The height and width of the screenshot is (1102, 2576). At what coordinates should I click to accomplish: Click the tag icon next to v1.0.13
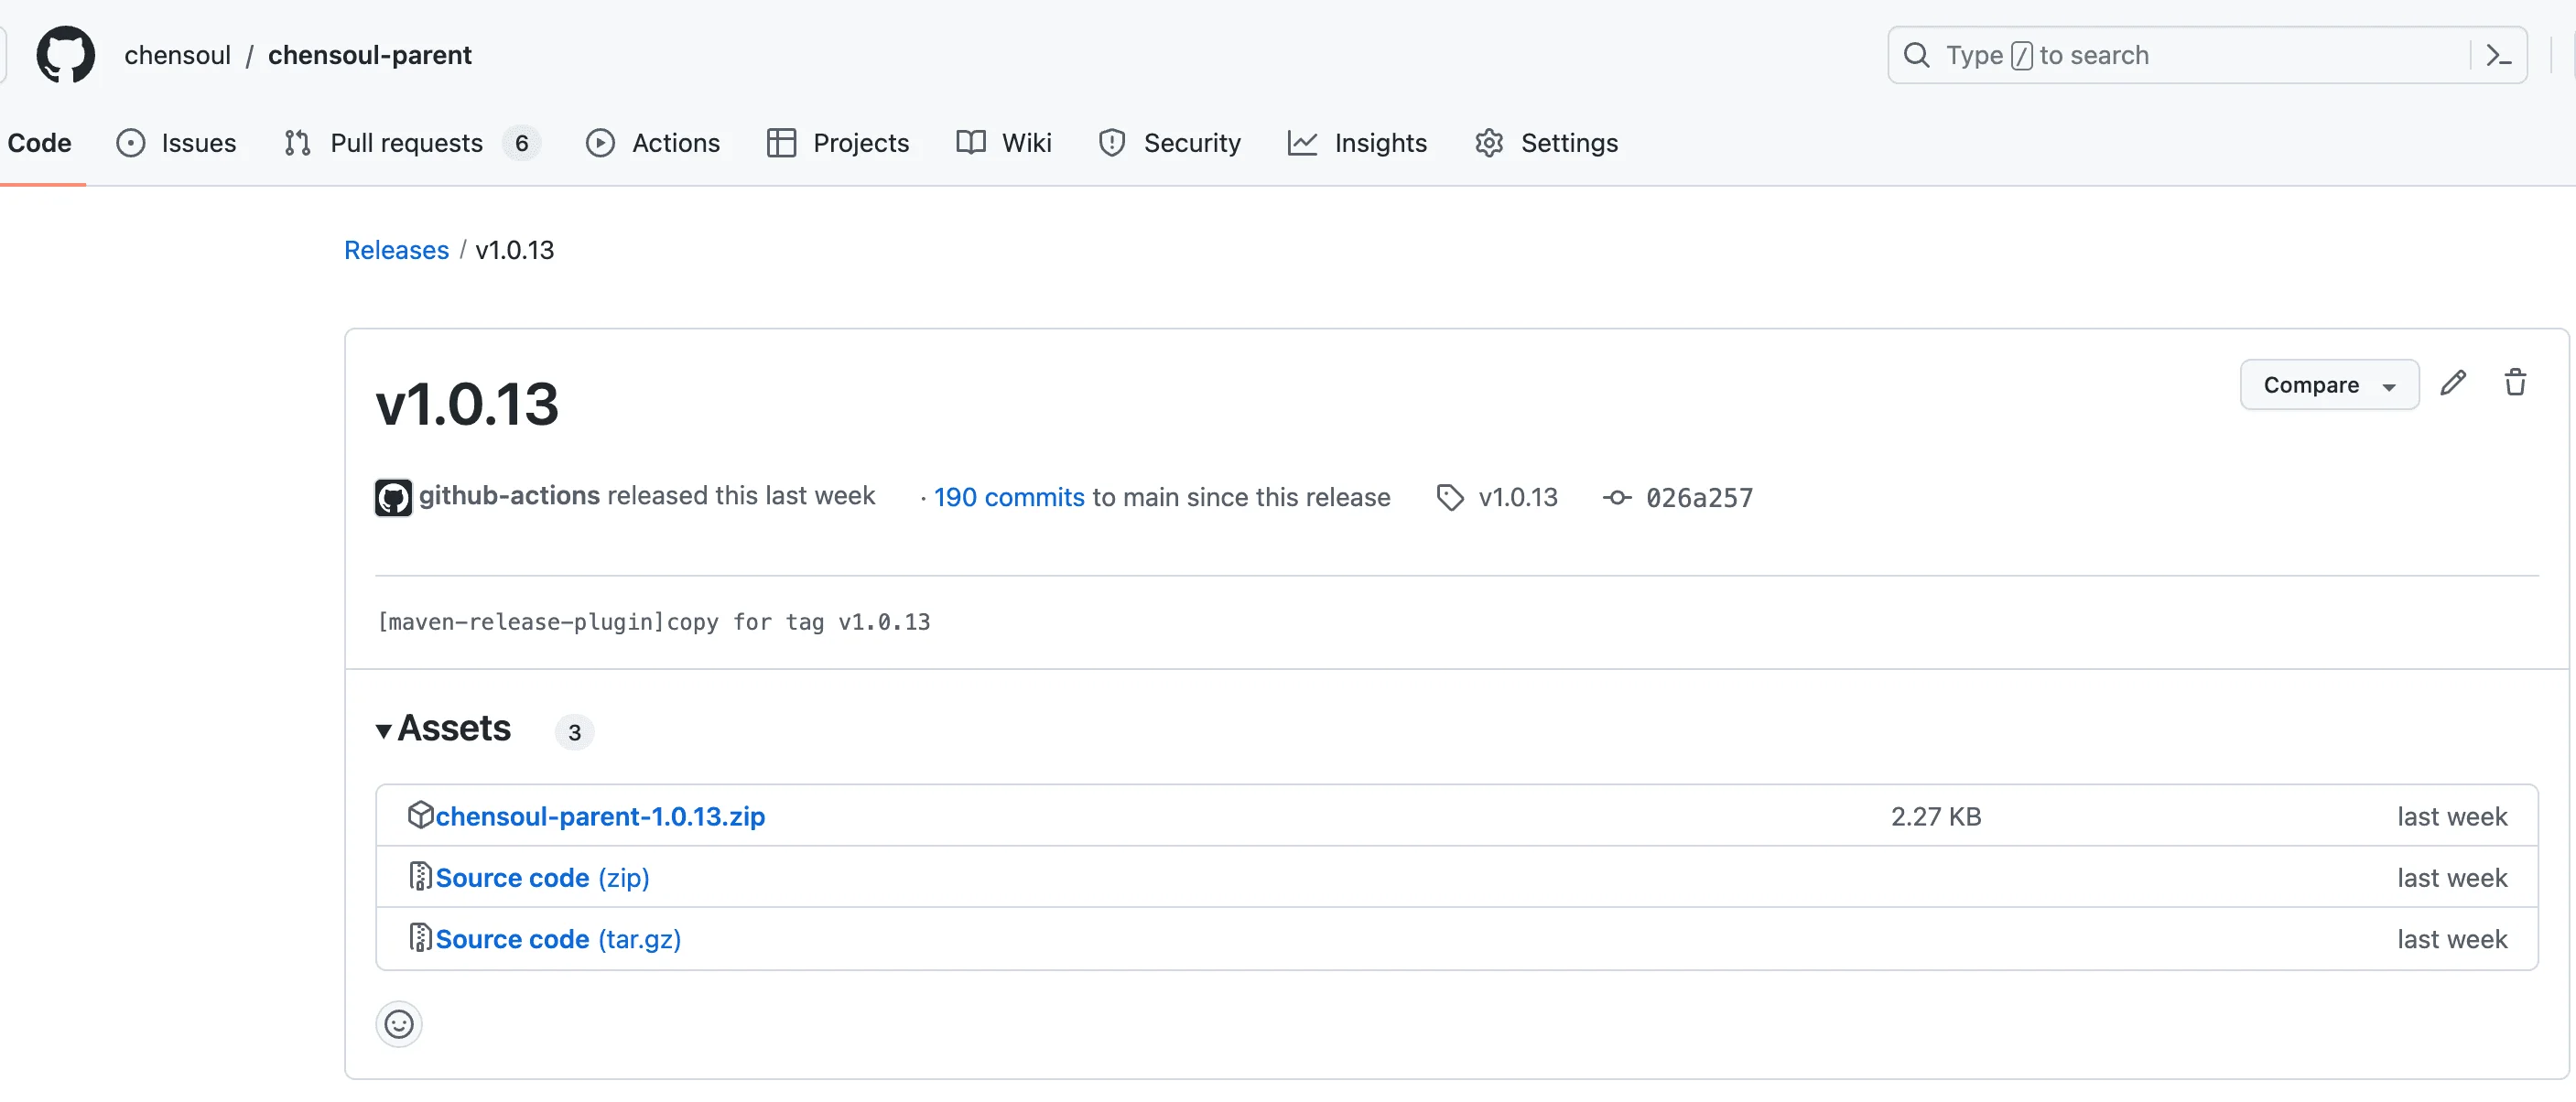click(x=1450, y=497)
